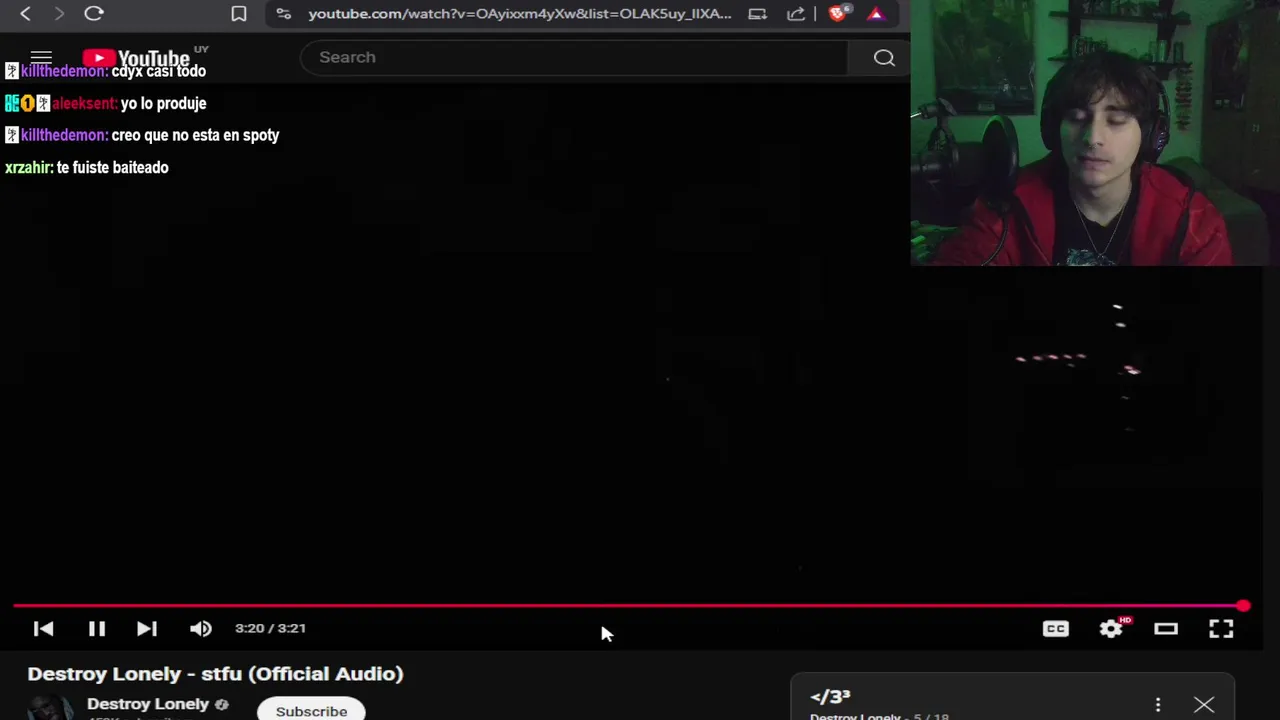This screenshot has height=720, width=1280.
Task: Pause the video
Action: pyautogui.click(x=96, y=628)
